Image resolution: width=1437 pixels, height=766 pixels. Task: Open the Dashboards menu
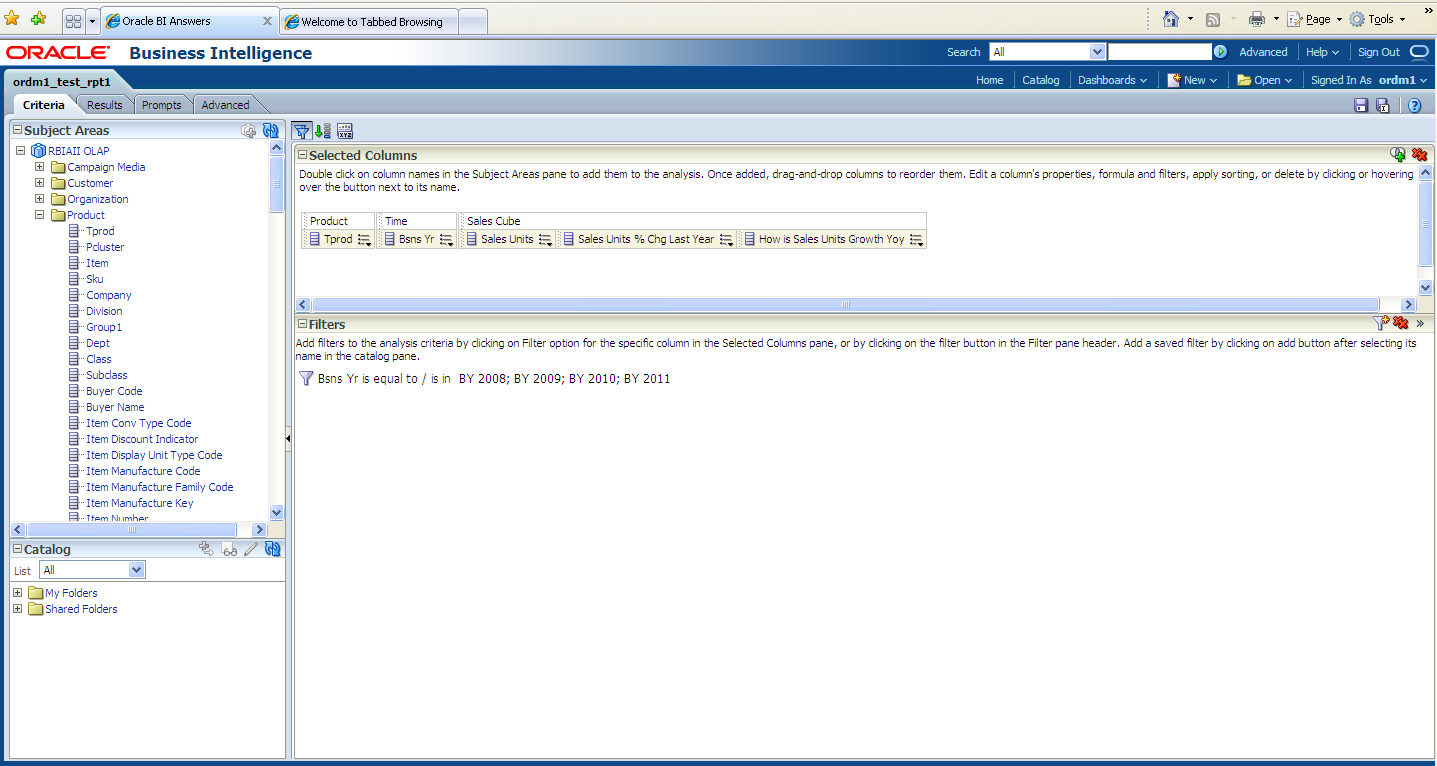pos(1112,80)
